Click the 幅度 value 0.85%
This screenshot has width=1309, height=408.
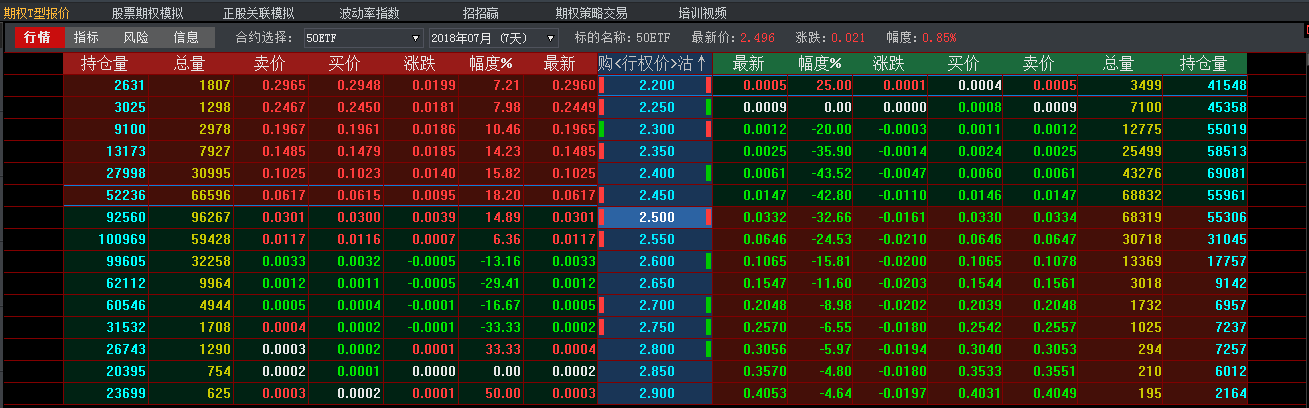pos(939,38)
